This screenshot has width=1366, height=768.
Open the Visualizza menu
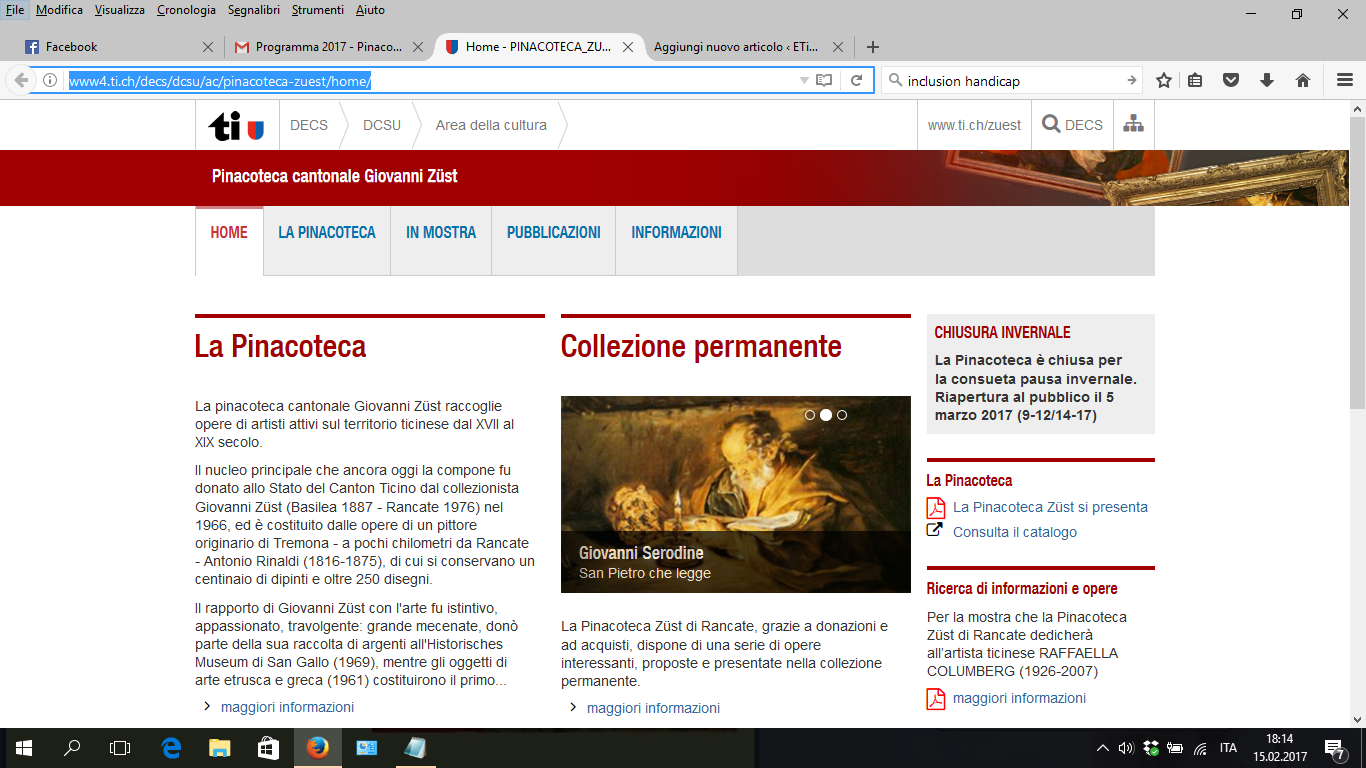pos(120,10)
